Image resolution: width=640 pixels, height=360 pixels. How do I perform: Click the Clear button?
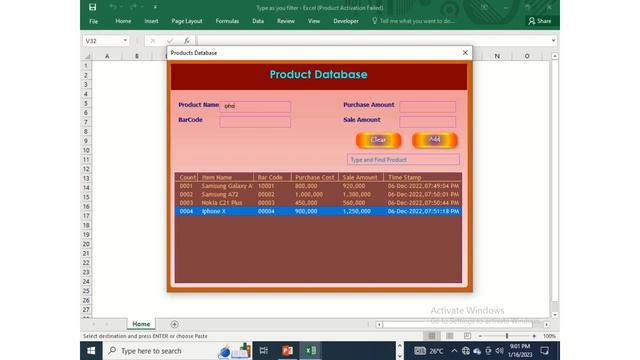click(378, 140)
